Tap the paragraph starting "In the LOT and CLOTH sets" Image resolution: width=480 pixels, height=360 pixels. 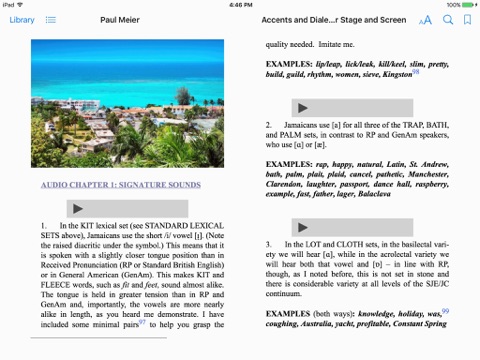click(357, 269)
